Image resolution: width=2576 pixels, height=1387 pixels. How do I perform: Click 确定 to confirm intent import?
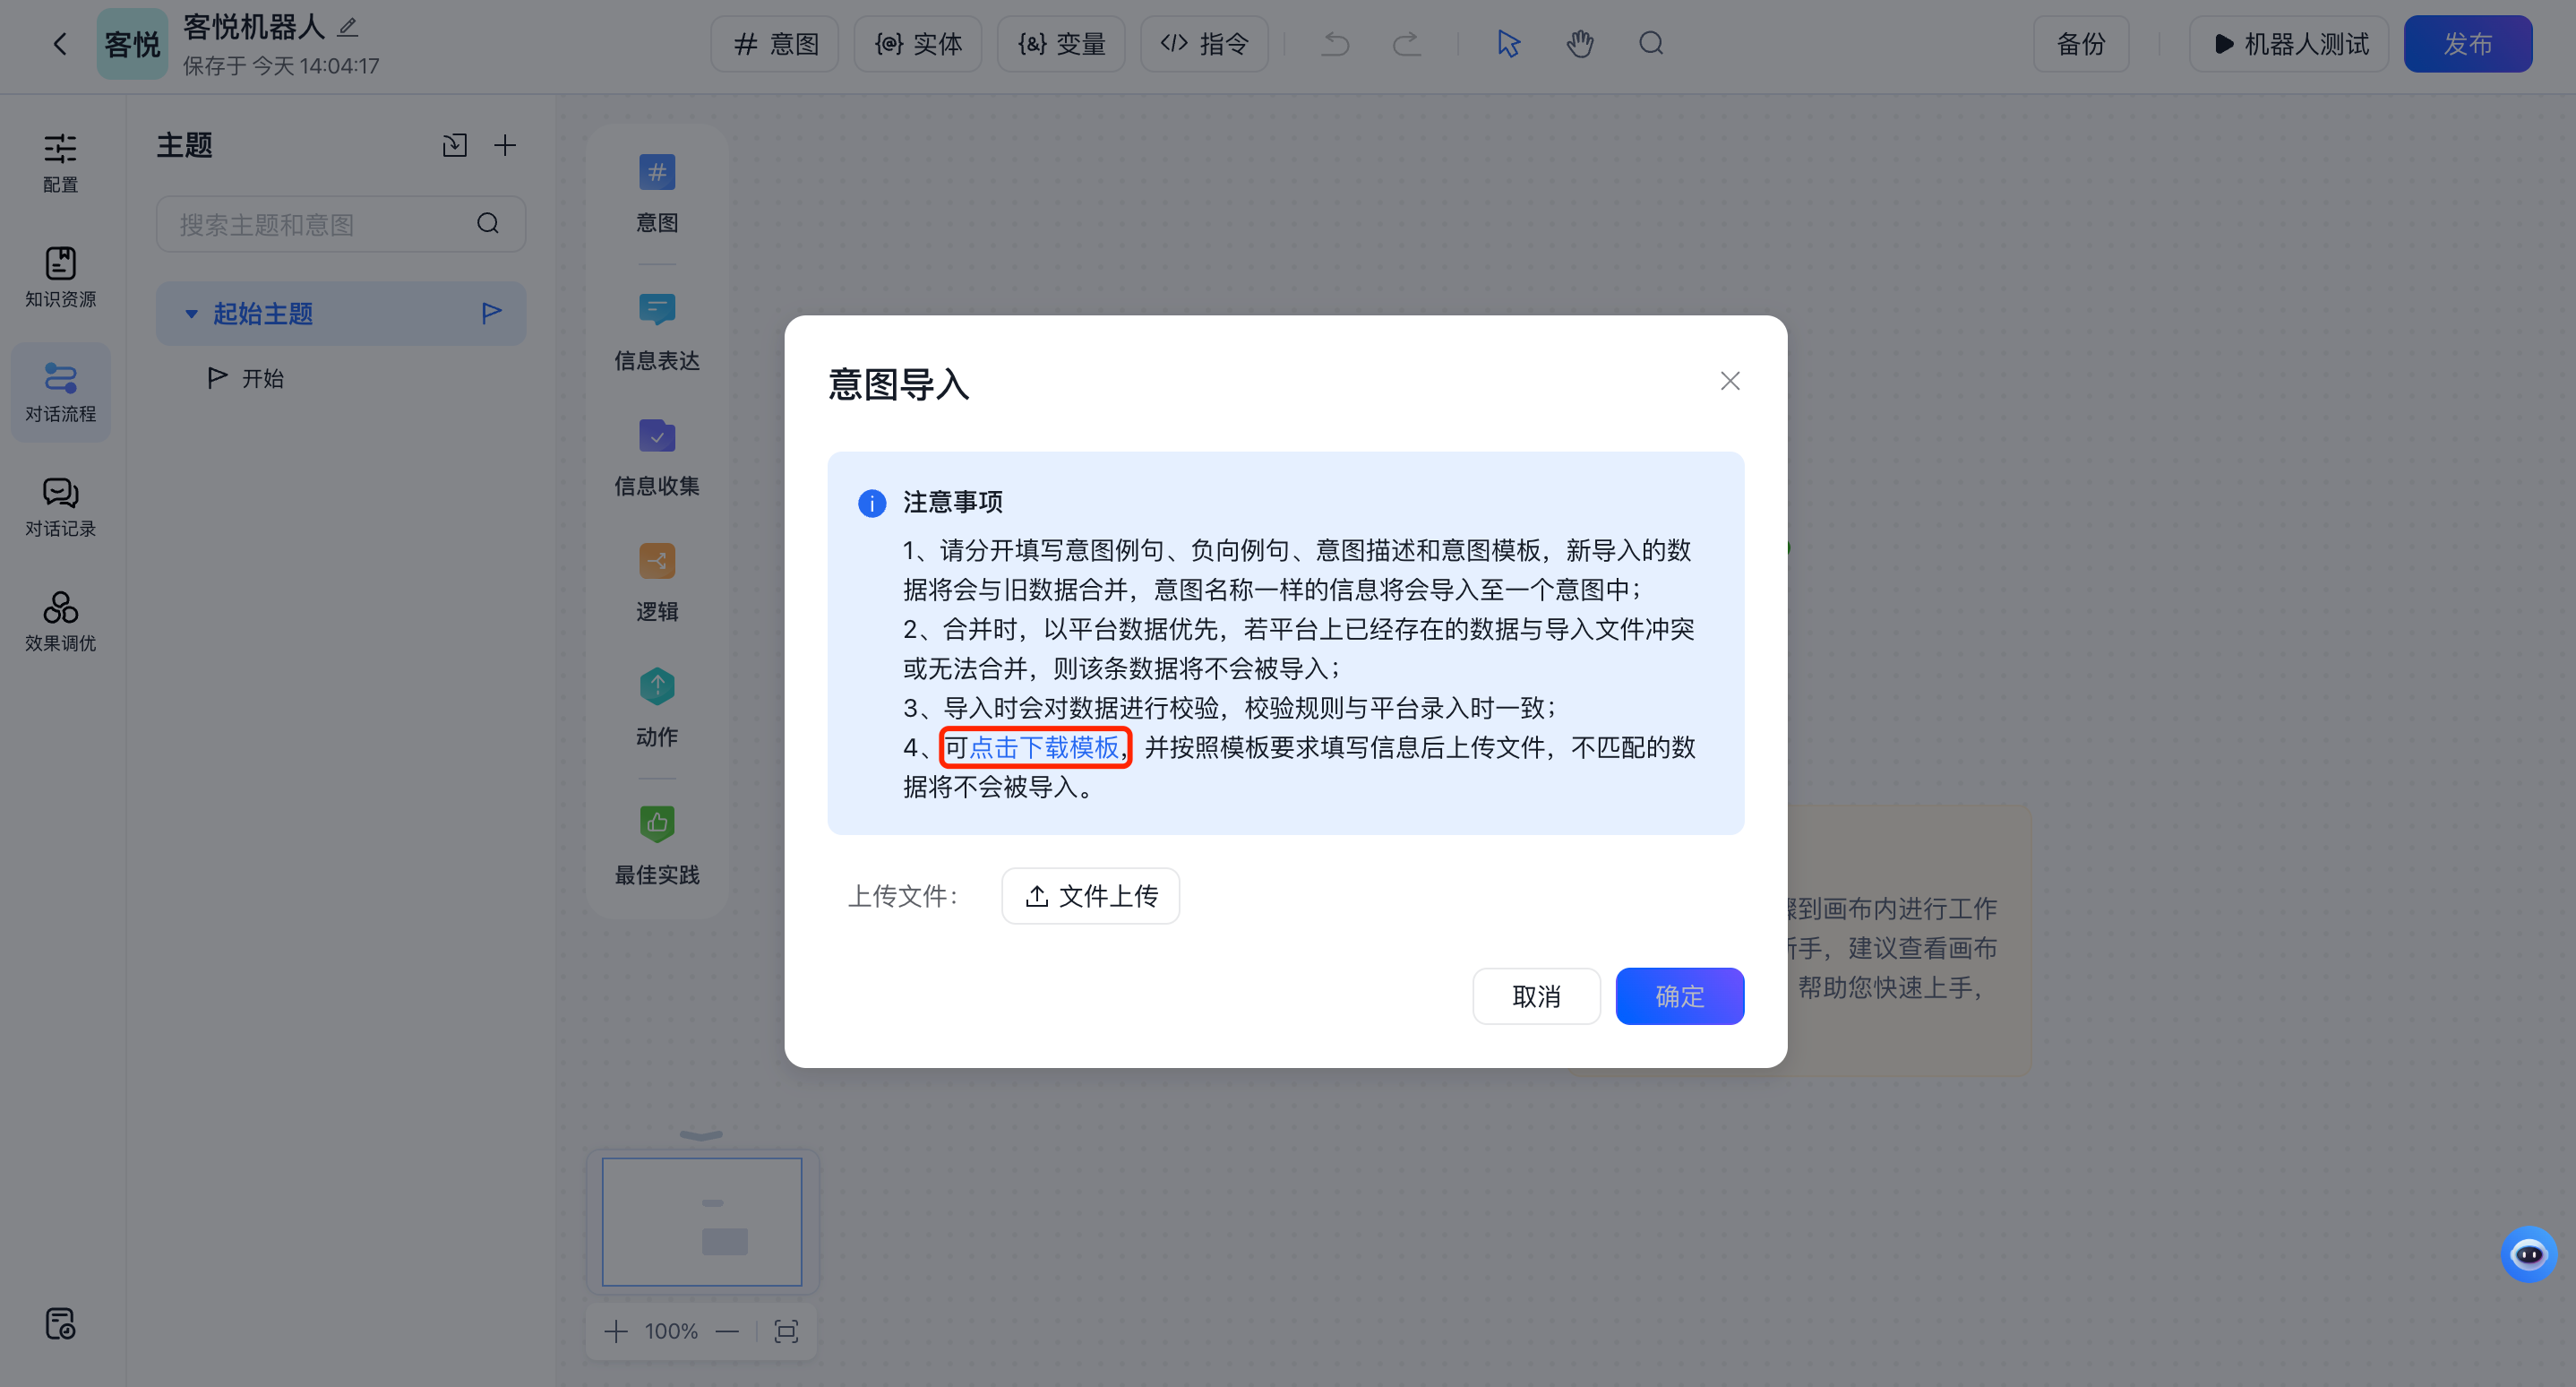1679,995
